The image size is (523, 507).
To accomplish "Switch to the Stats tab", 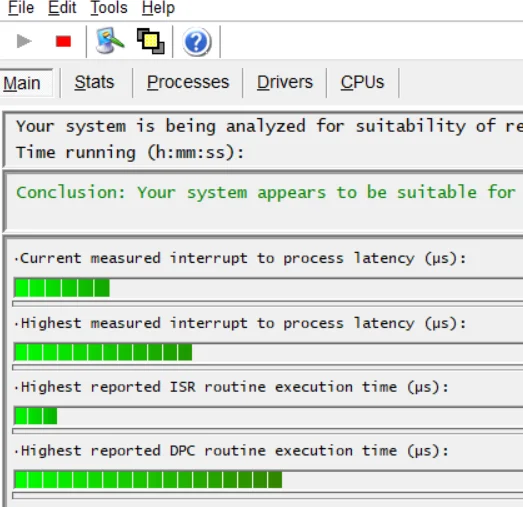I will tap(94, 82).
